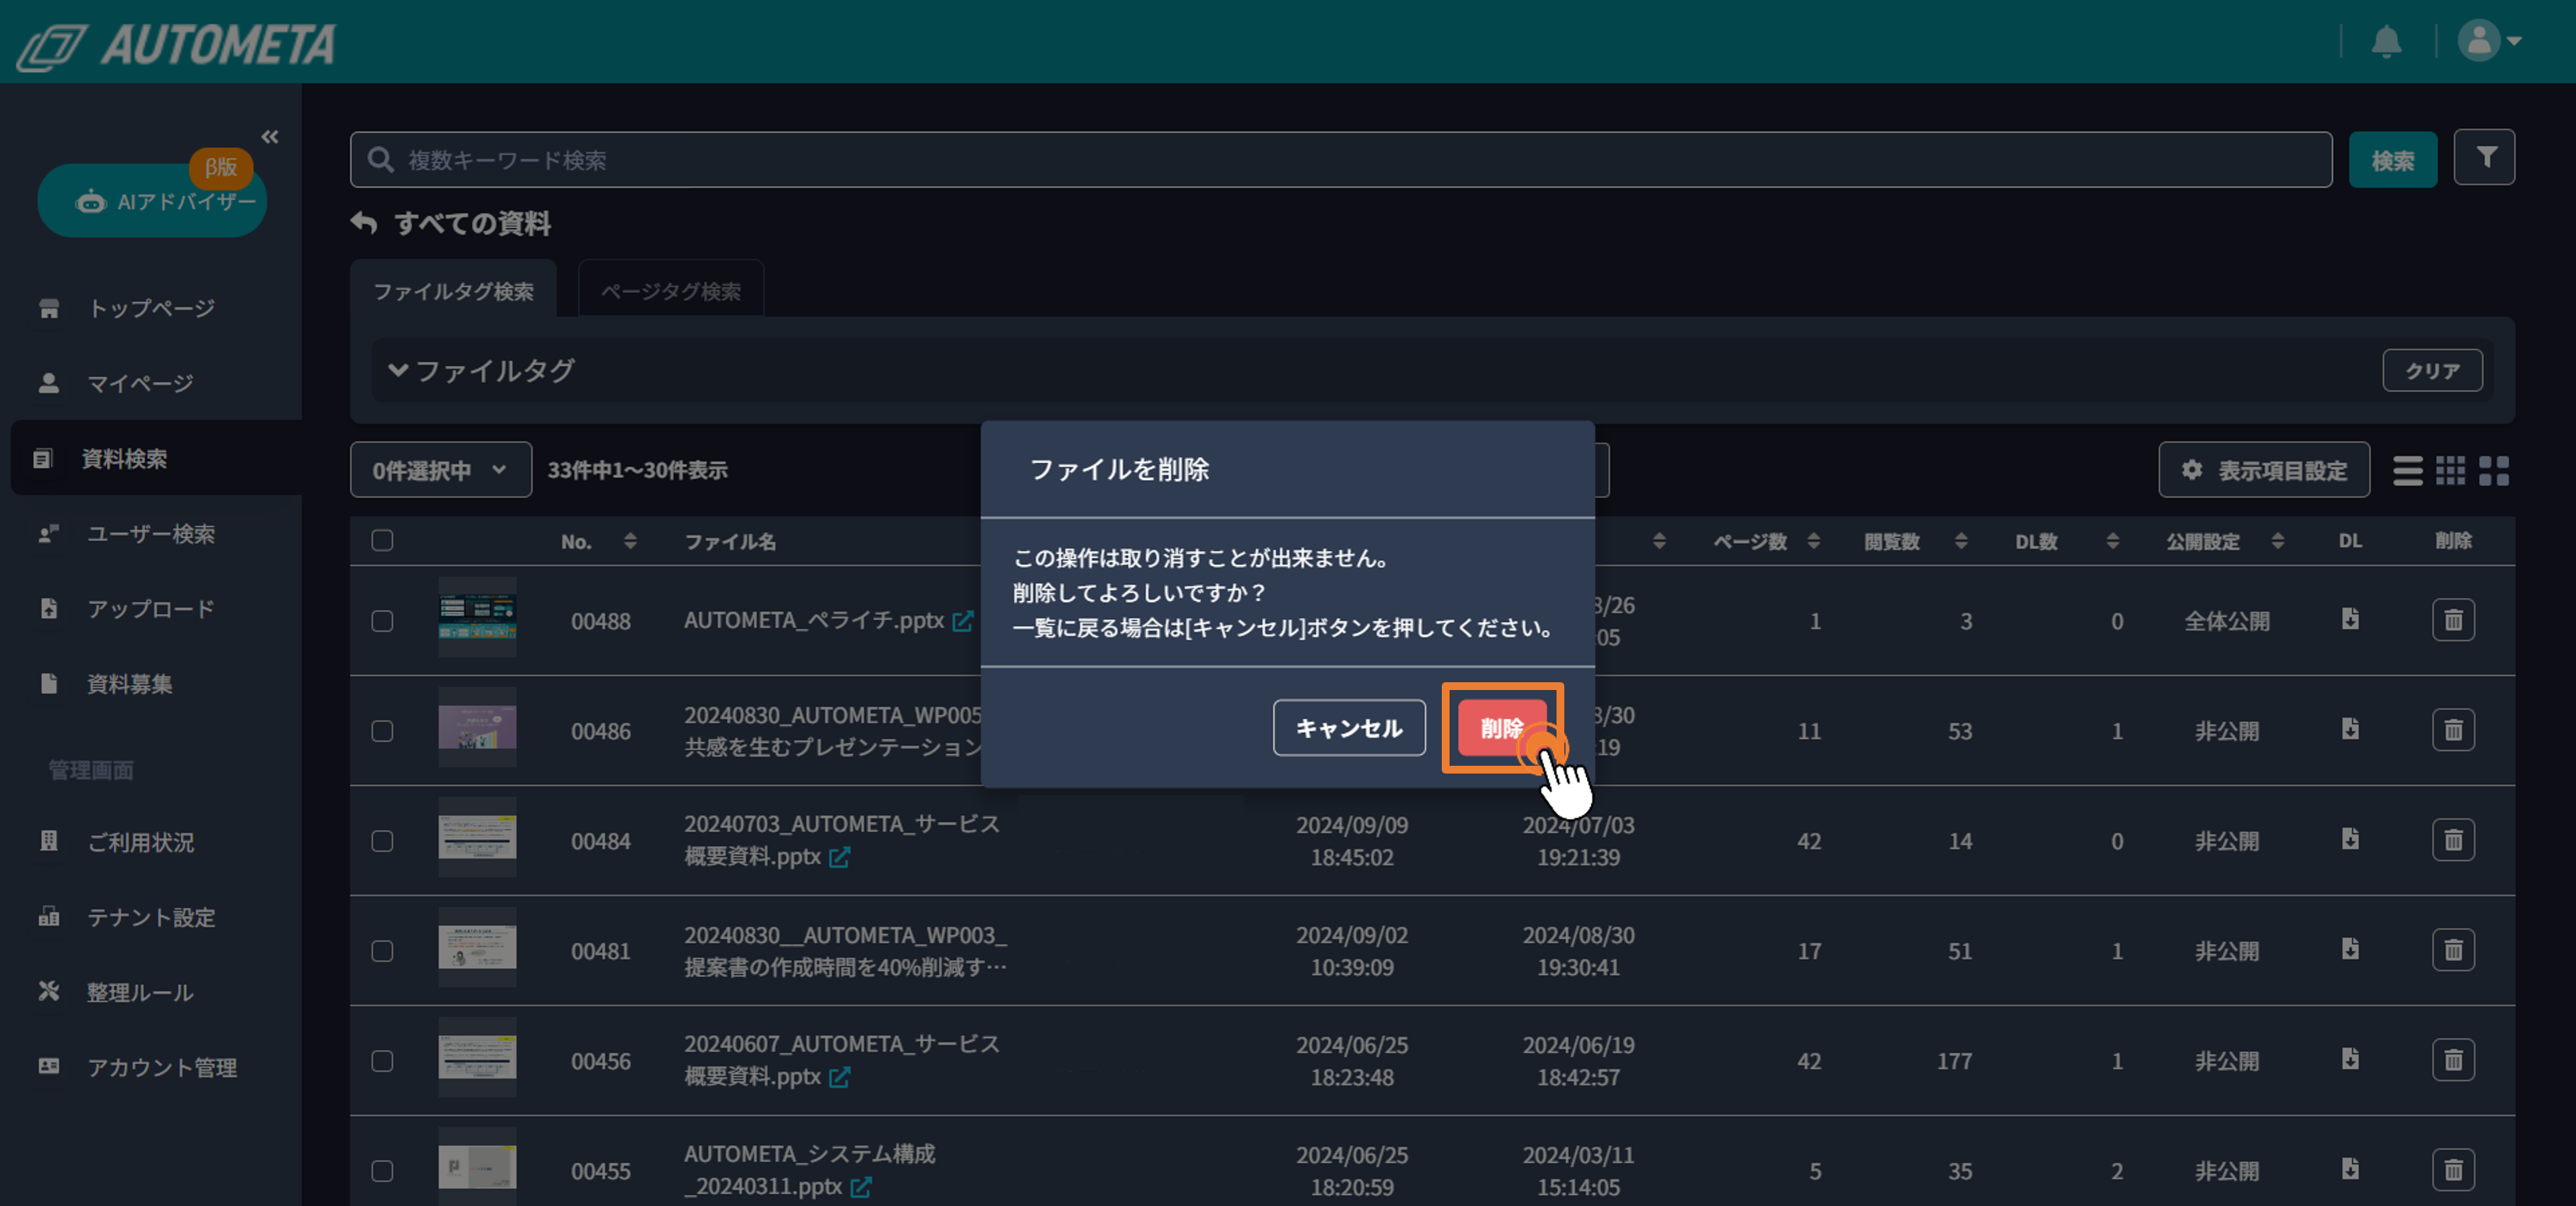Check the row 00488 checkbox

(x=382, y=621)
